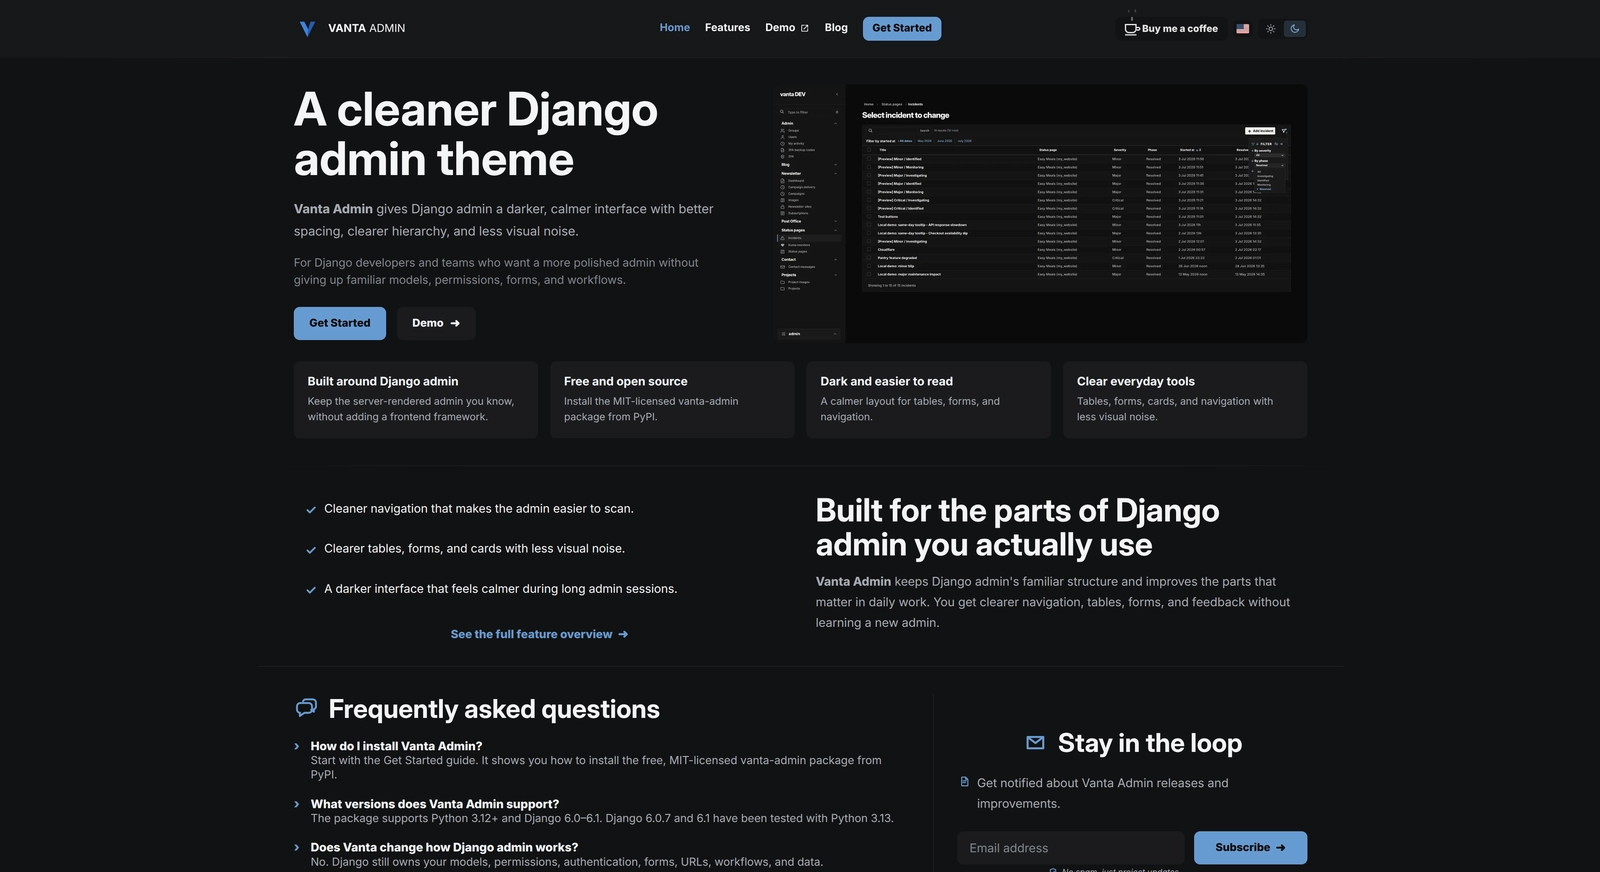
Task: Click the coffee cup icon
Action: point(1131,28)
